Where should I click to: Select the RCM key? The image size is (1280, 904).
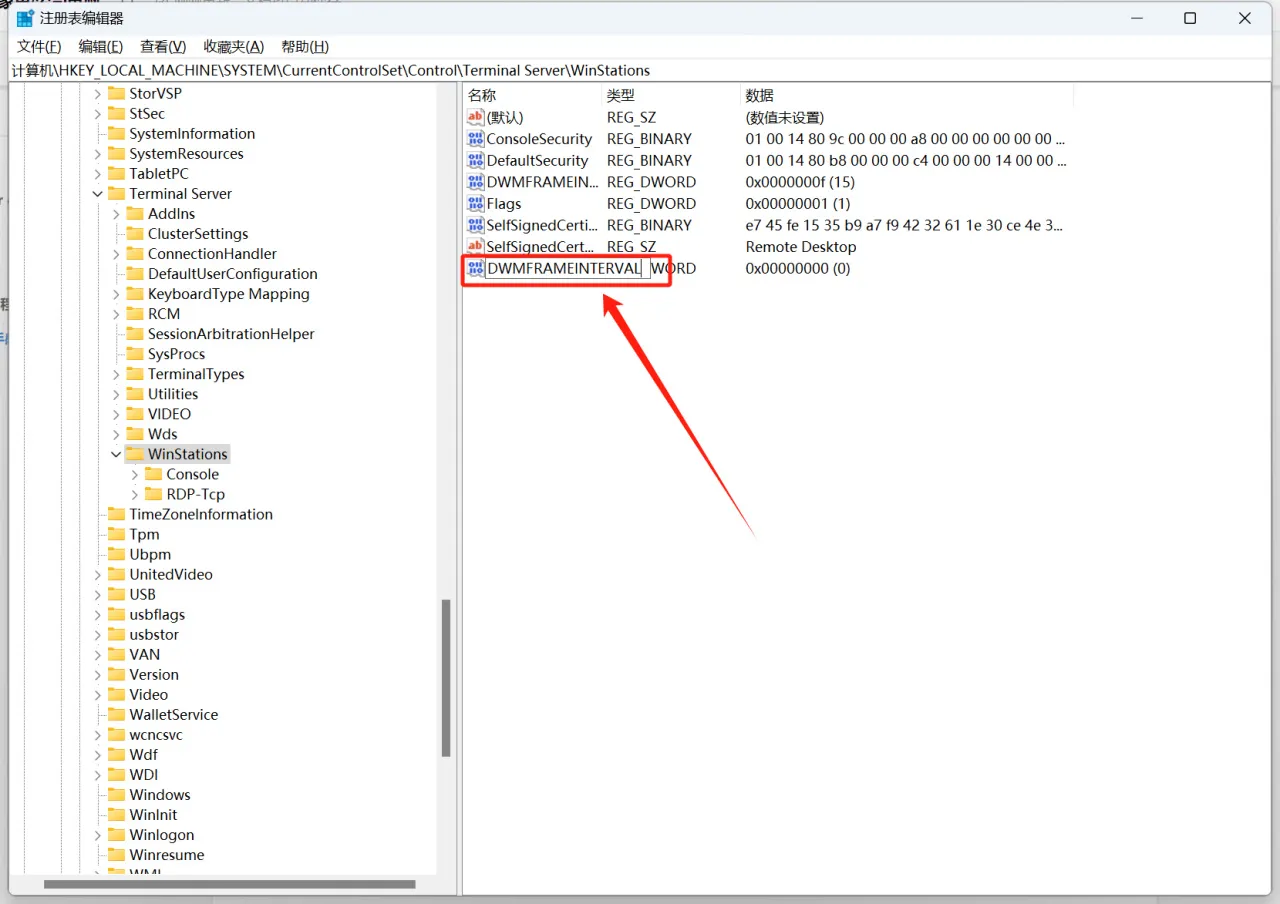click(164, 314)
